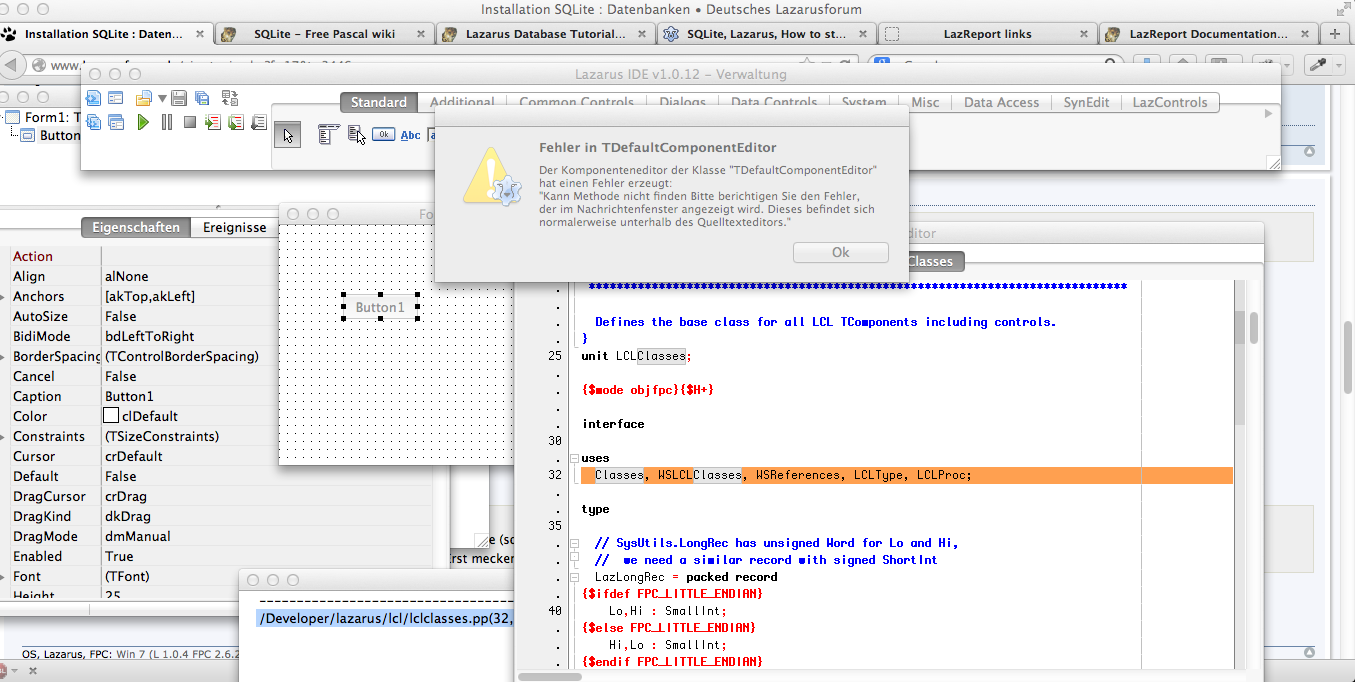Select Button1 on the form designer
This screenshot has height=682, width=1356.
[380, 307]
